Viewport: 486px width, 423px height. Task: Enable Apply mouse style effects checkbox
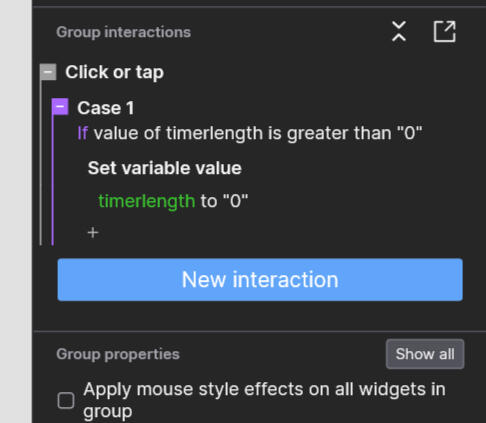(x=66, y=400)
